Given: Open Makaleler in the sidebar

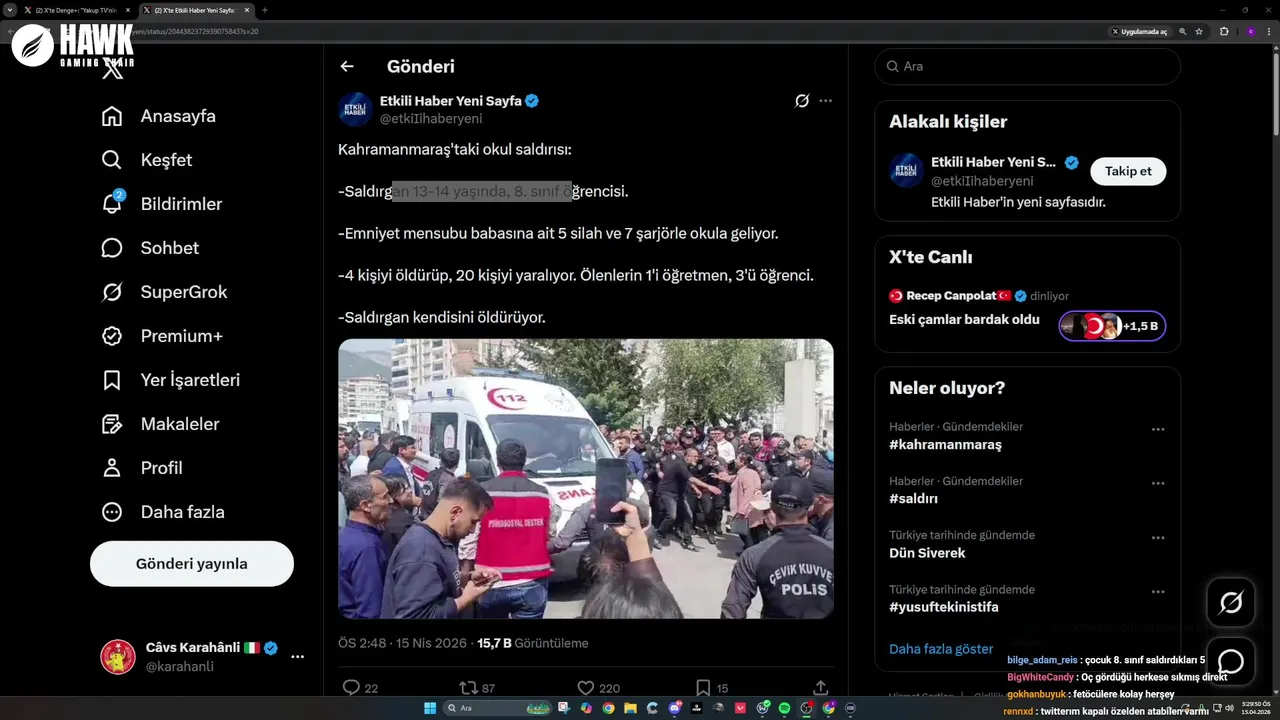Looking at the screenshot, I should [160, 424].
